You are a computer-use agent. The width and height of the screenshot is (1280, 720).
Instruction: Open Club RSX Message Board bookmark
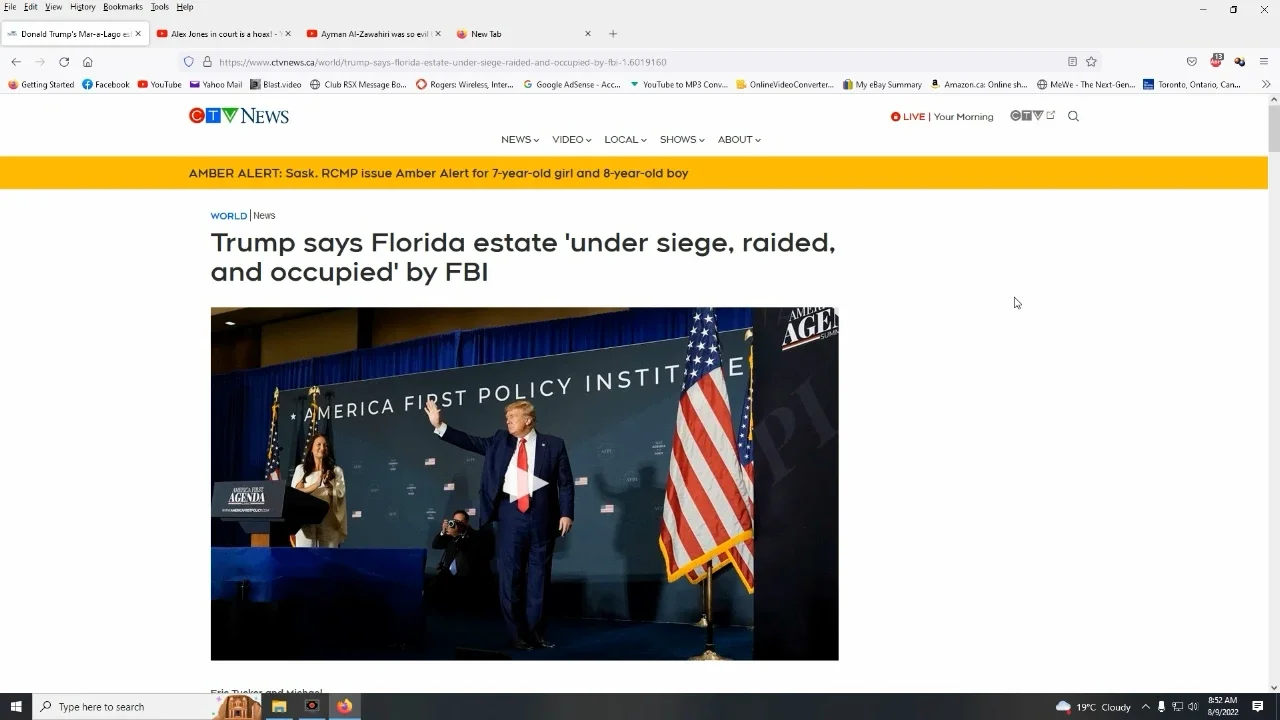(359, 85)
